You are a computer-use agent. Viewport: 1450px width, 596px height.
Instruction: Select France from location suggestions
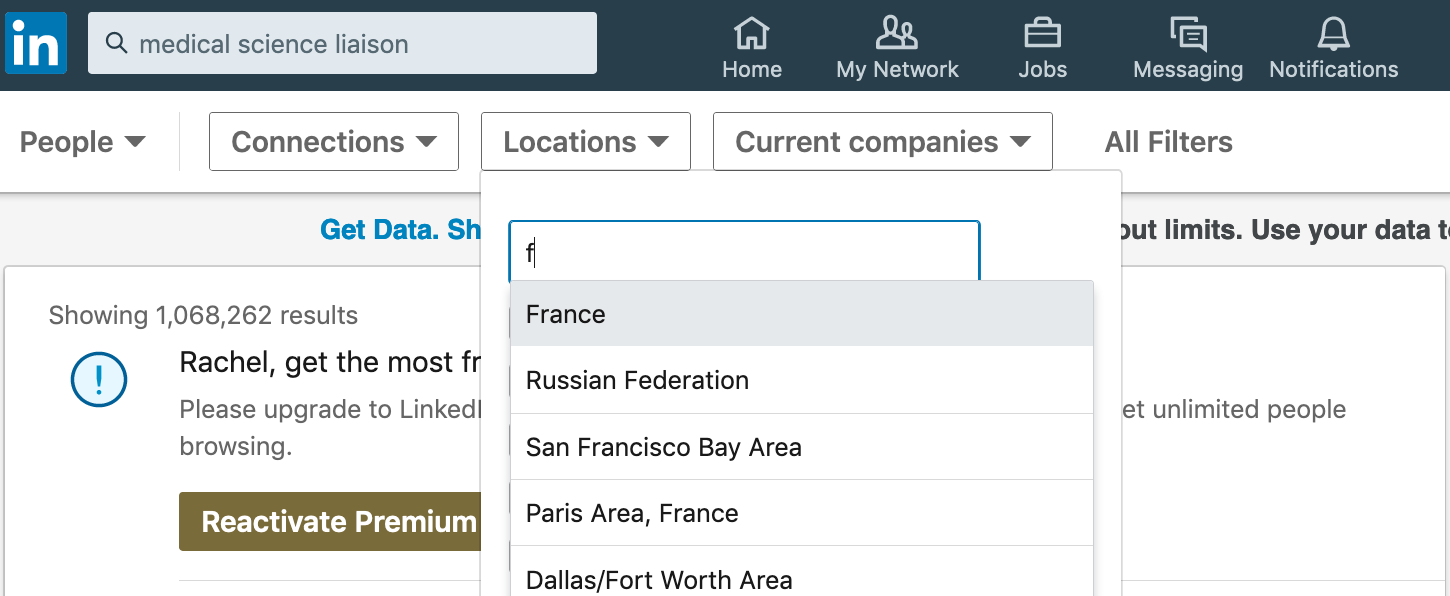(x=802, y=314)
